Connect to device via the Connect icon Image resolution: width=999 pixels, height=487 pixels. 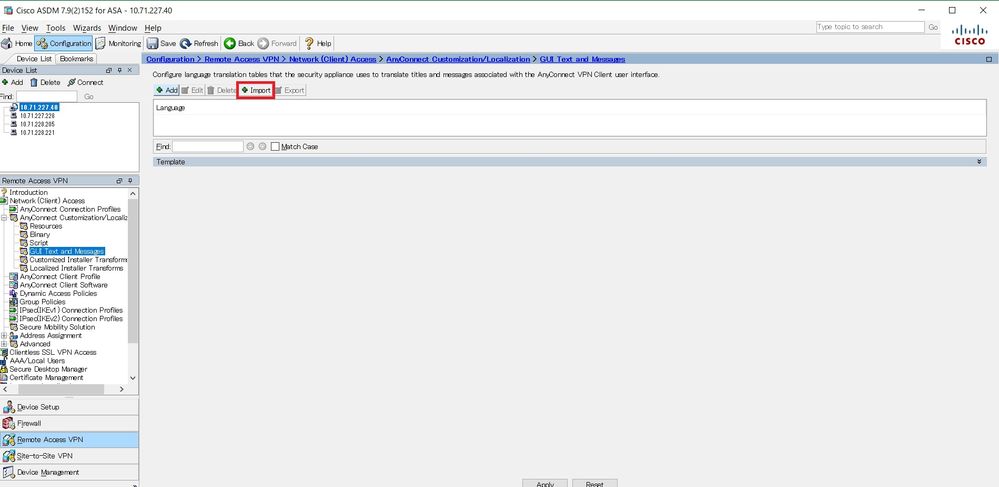(85, 82)
